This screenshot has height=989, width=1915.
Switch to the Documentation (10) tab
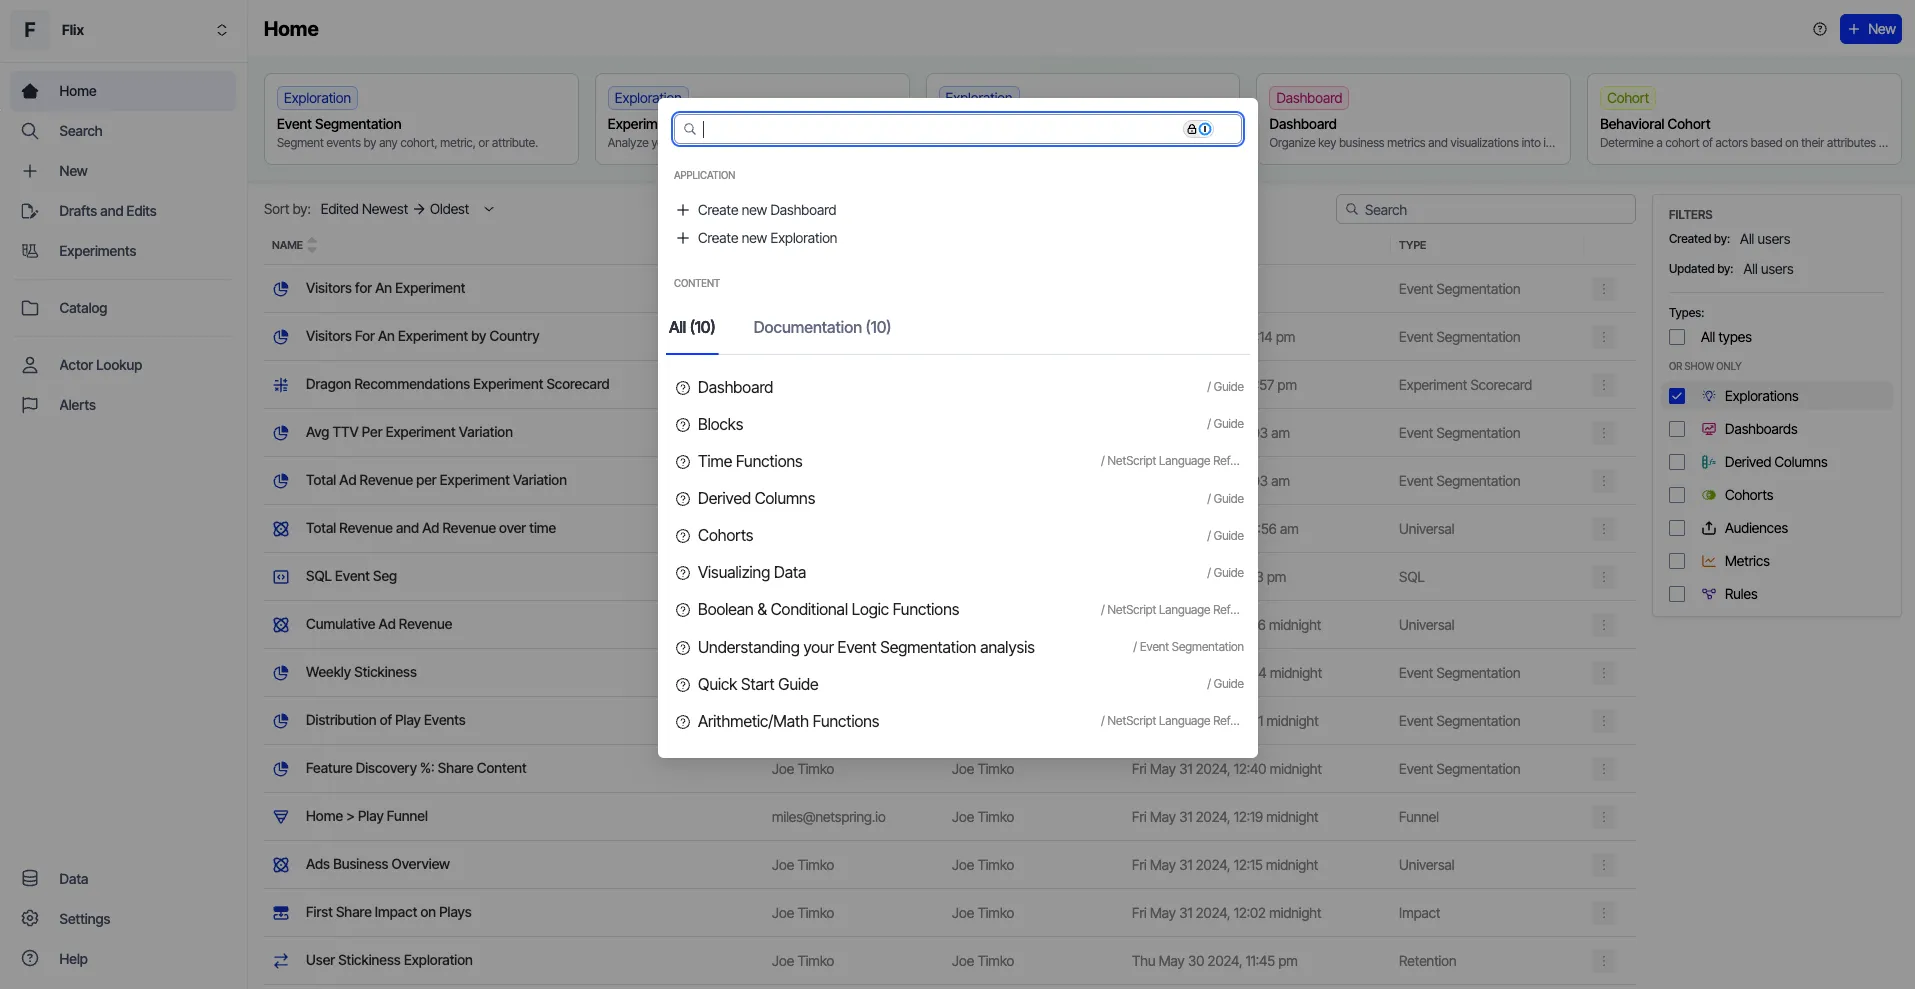coord(822,327)
